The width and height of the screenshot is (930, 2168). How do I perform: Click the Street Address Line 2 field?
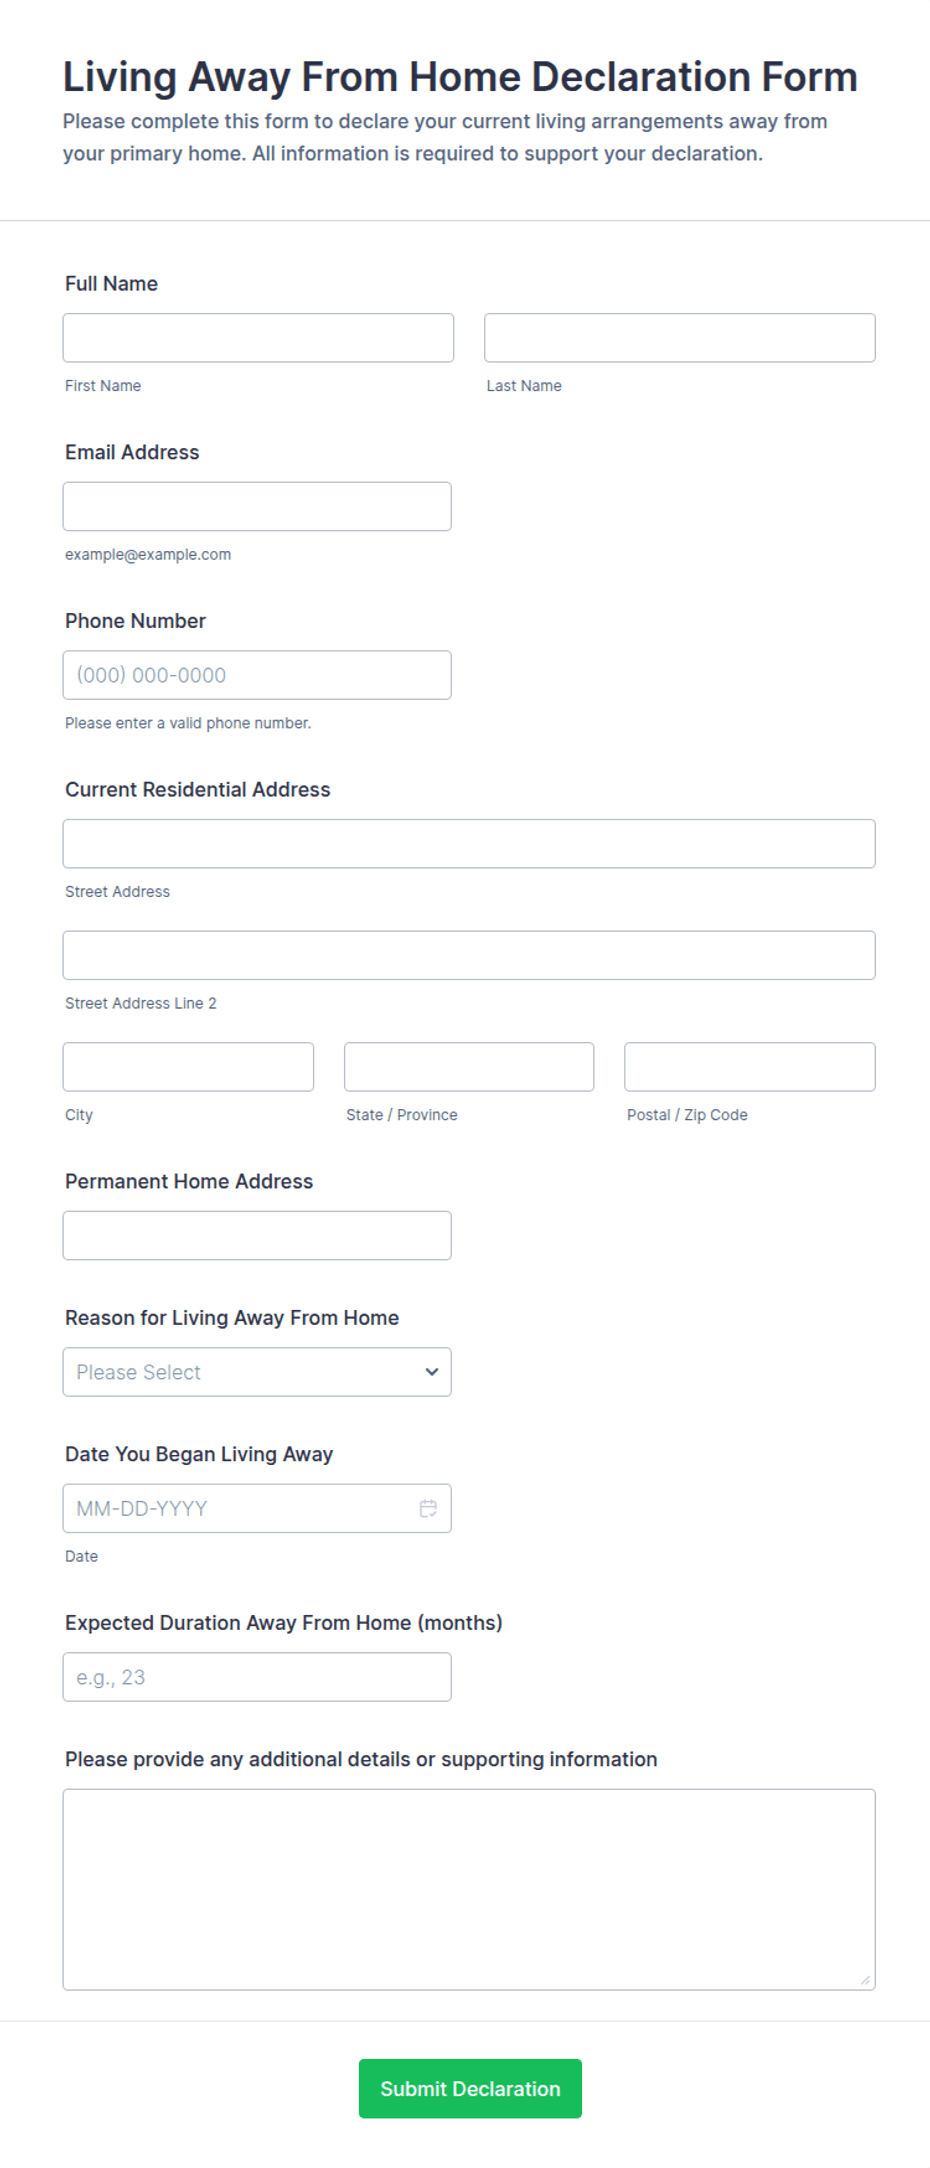469,955
